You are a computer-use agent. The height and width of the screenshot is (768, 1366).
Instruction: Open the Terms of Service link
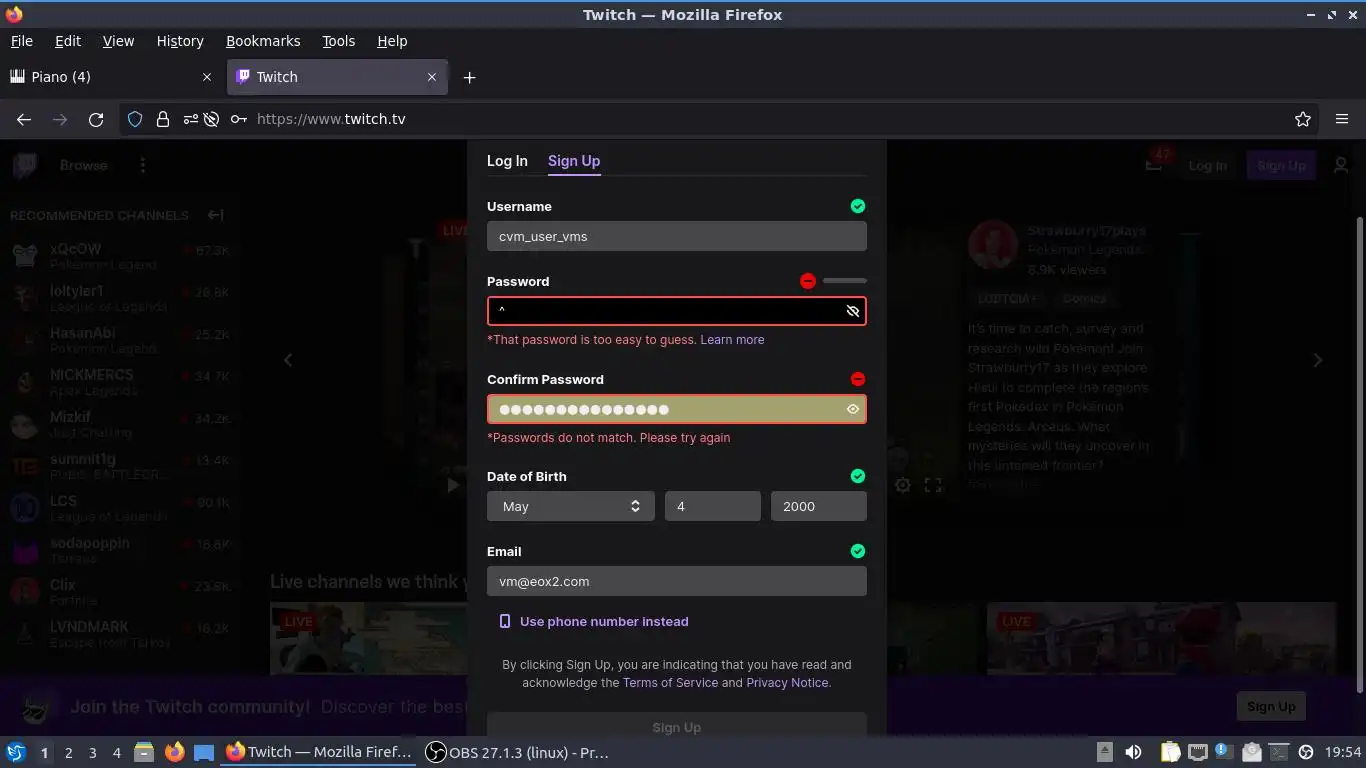[x=670, y=683]
